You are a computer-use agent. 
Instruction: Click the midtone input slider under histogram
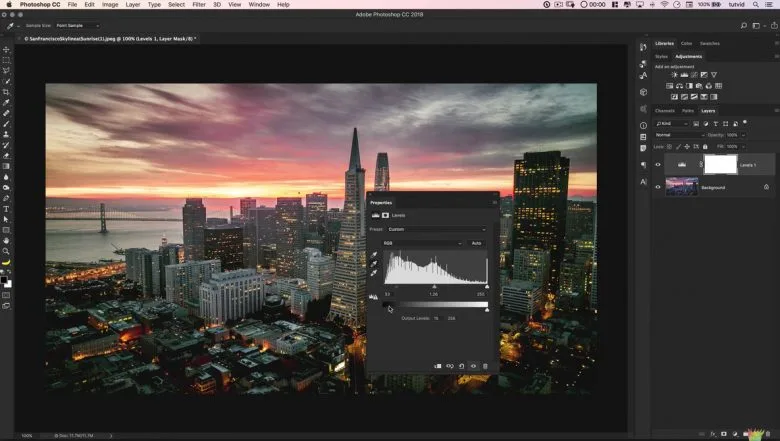coord(434,287)
